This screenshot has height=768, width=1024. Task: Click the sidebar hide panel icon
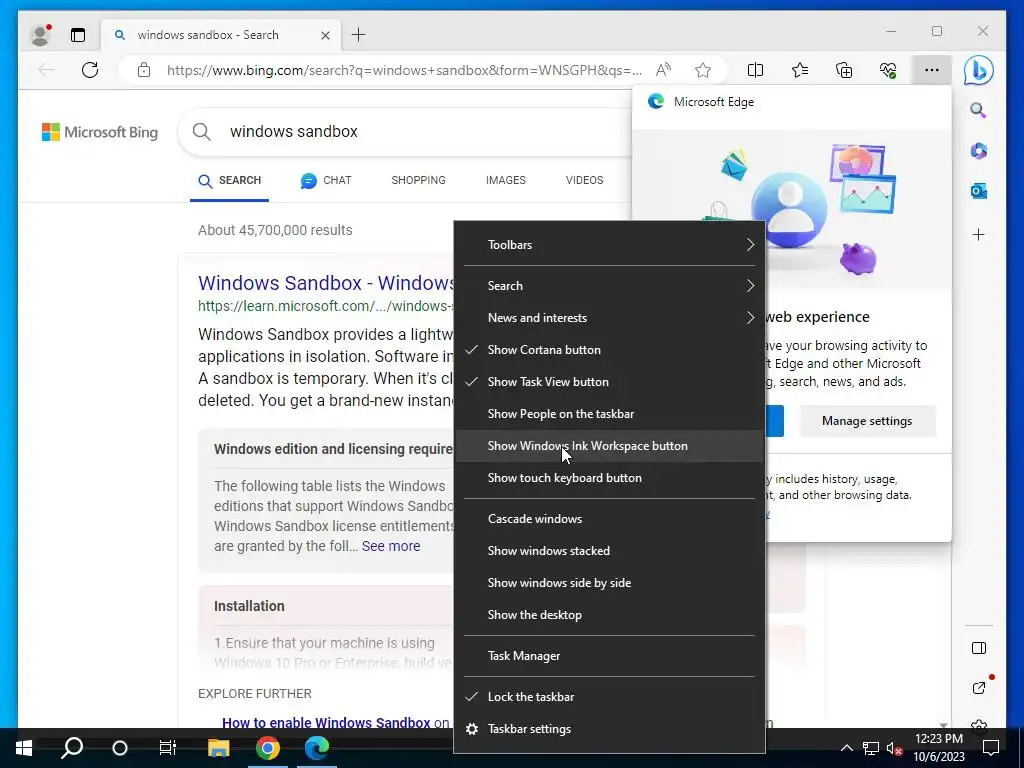click(978, 648)
